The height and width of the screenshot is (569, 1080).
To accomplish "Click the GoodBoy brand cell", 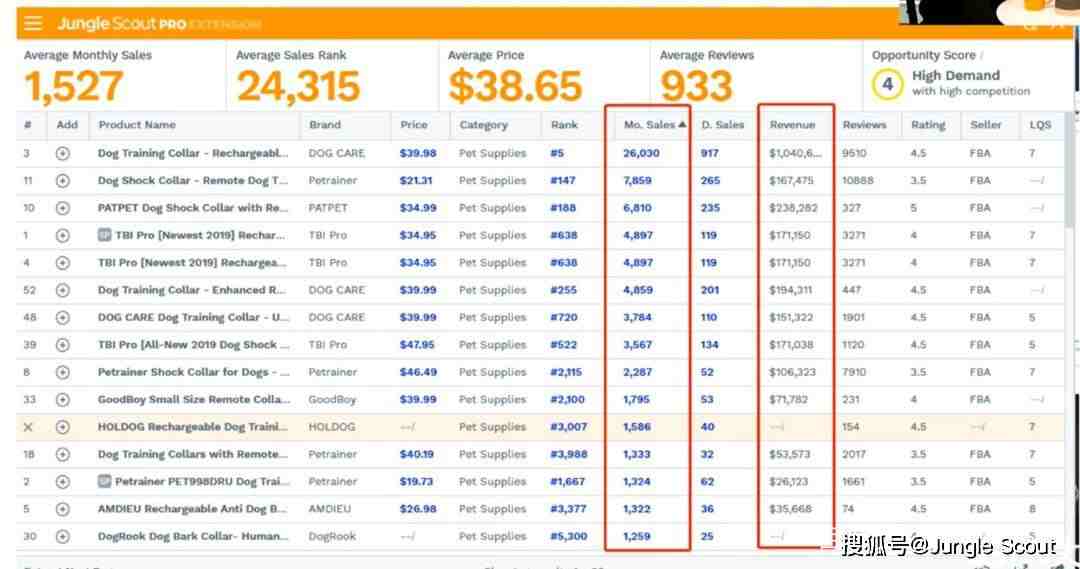I will (332, 400).
